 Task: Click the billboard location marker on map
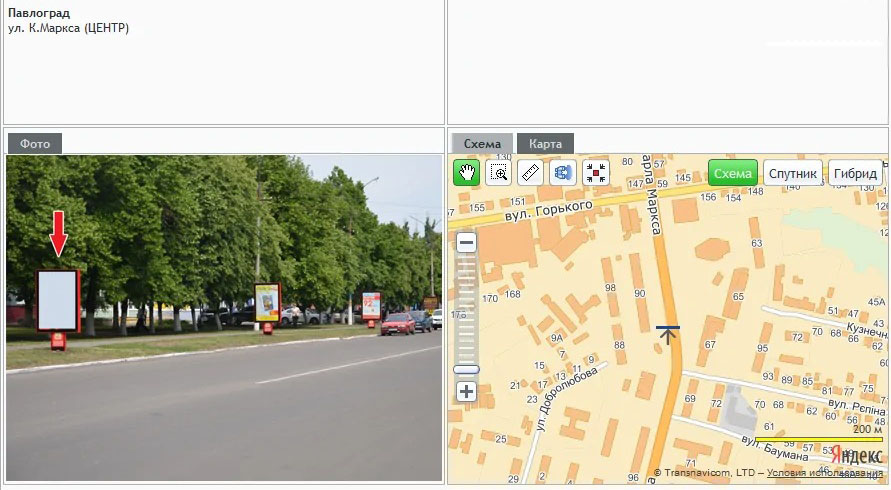point(668,333)
